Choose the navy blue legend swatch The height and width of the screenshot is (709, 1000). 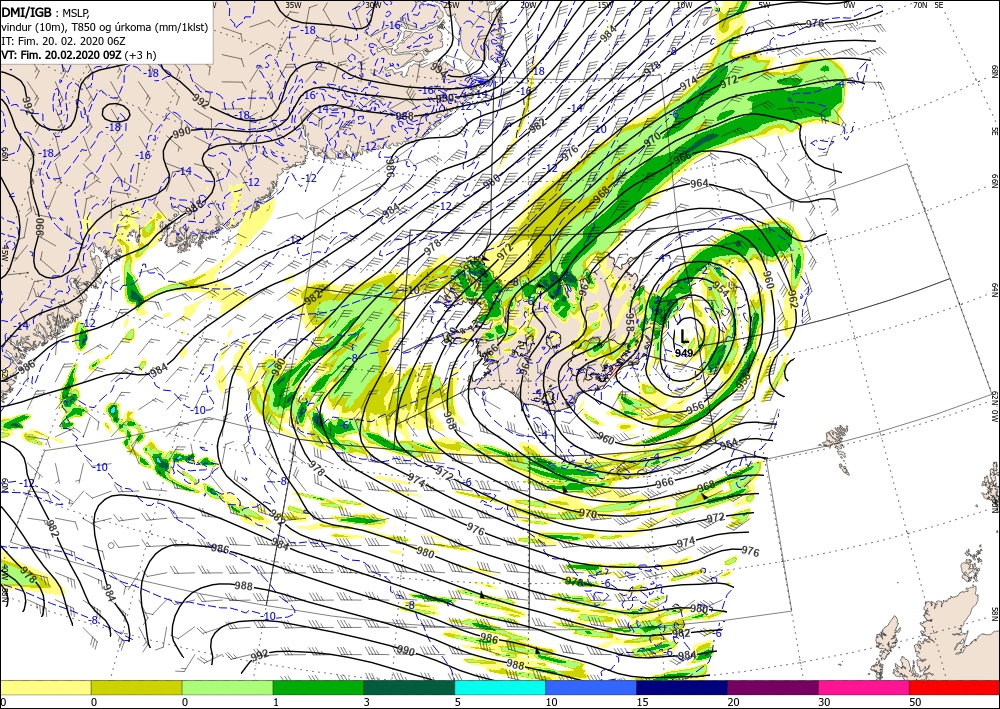click(682, 687)
